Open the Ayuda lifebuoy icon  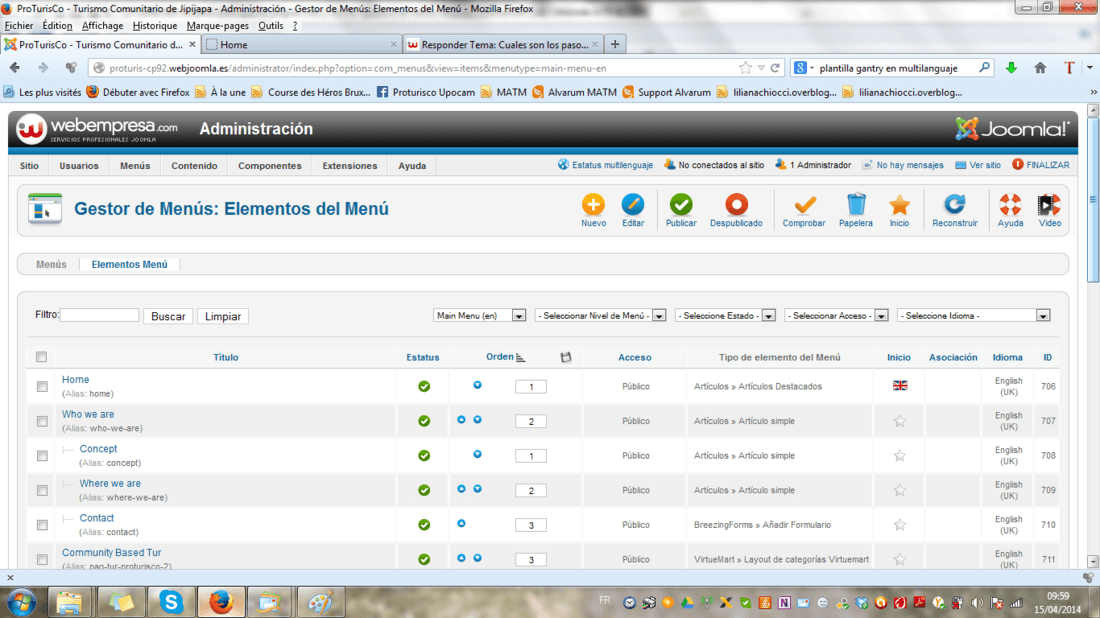click(x=1010, y=205)
